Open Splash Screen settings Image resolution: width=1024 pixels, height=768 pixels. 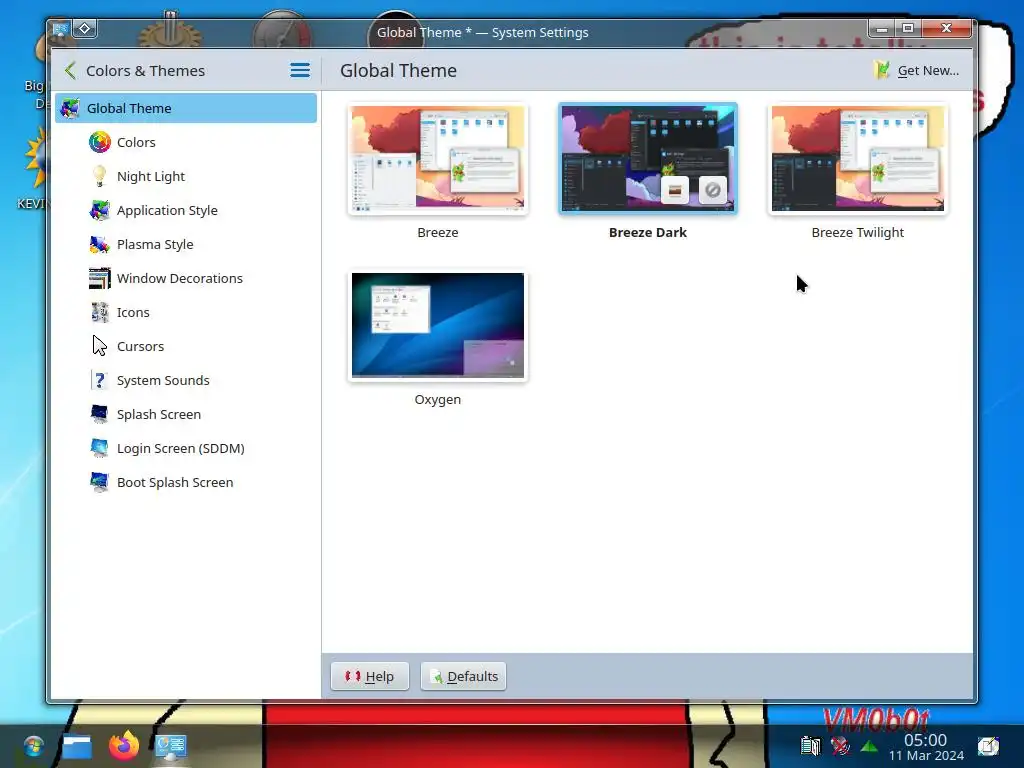tap(185, 414)
